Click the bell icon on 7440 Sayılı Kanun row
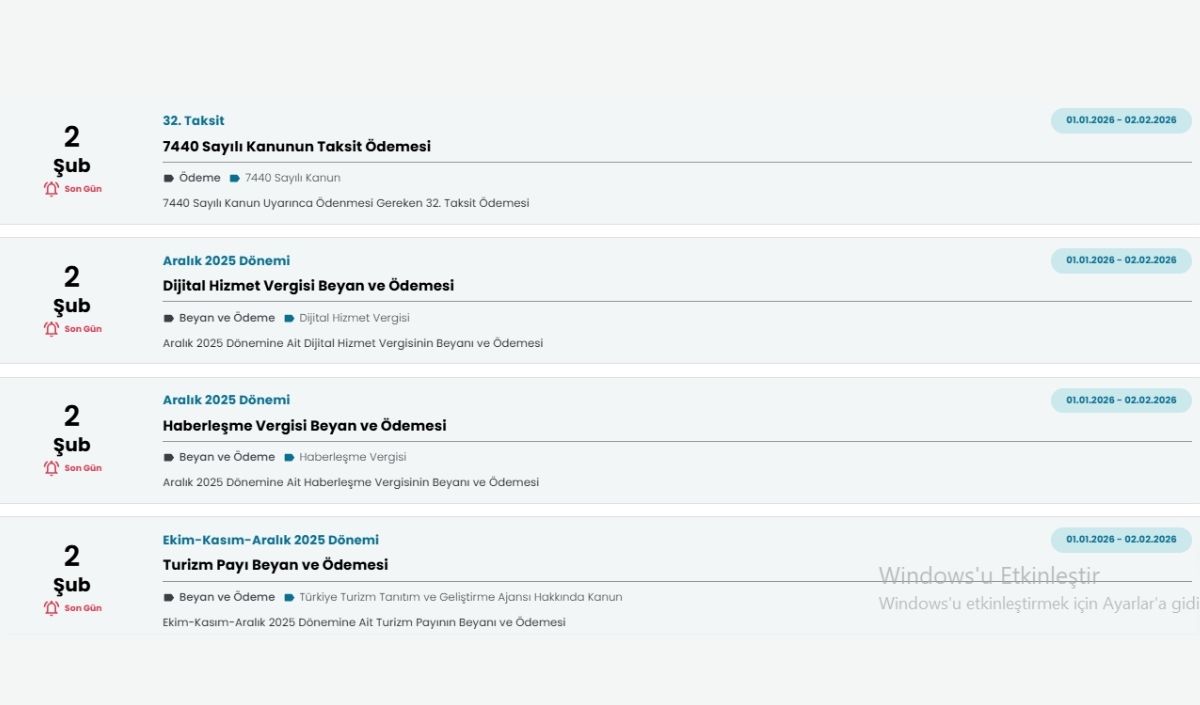The width and height of the screenshot is (1200, 705). tap(52, 189)
